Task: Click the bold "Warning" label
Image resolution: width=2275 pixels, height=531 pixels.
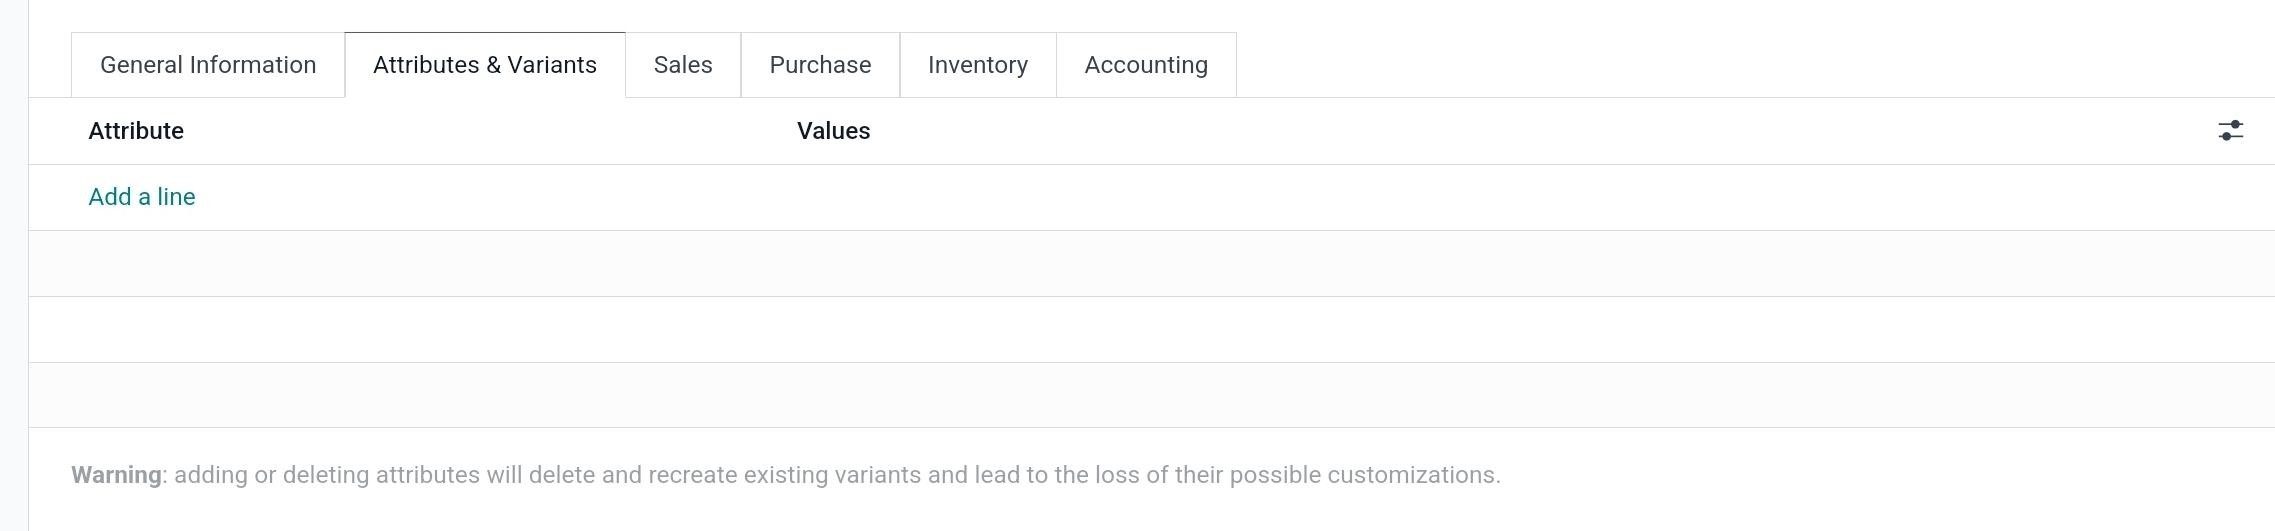Action: click(116, 475)
